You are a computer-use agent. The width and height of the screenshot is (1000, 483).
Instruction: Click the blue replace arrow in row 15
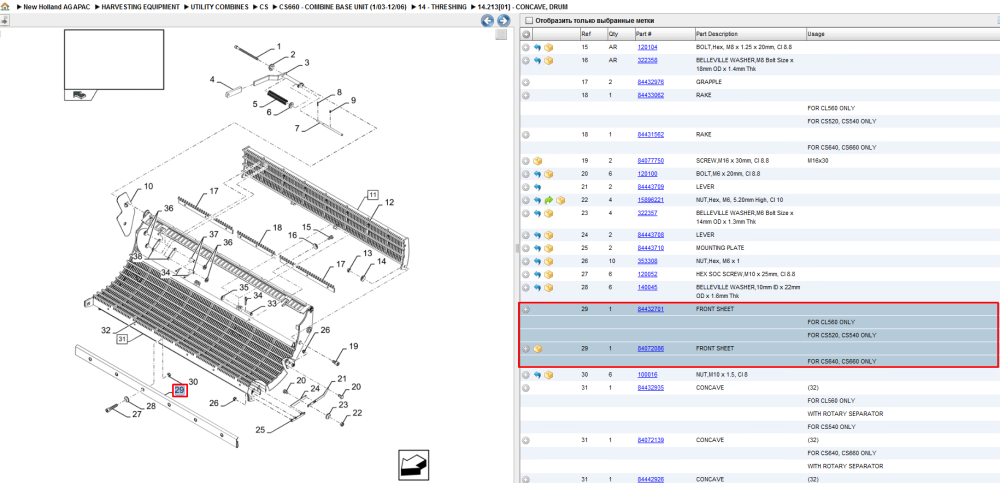(x=537, y=47)
